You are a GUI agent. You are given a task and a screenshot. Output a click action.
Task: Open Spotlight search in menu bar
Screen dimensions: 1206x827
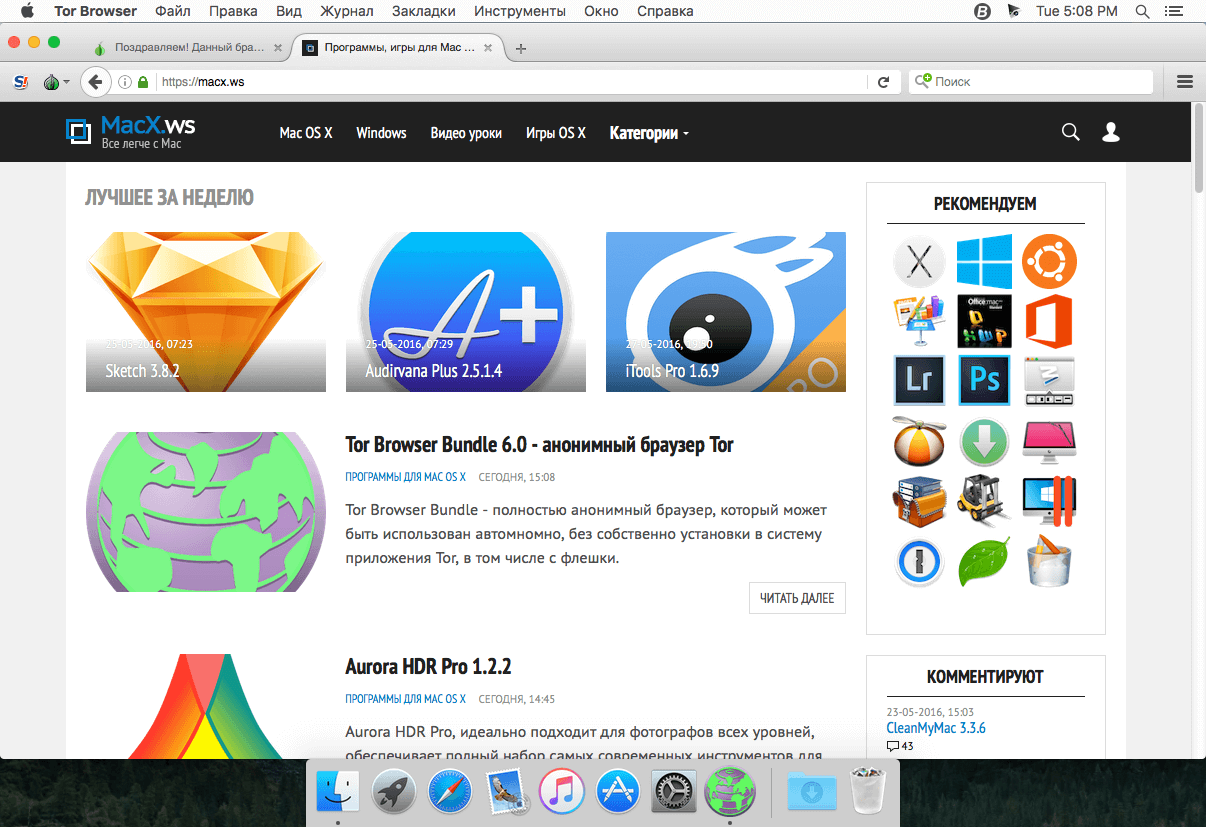point(1142,12)
